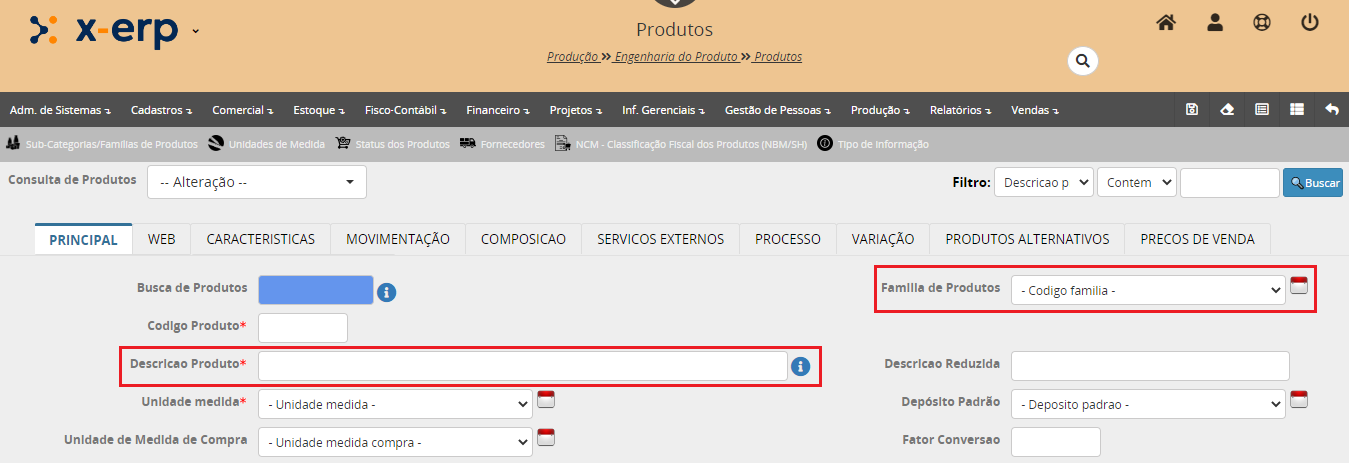This screenshot has width=1349, height=463.
Task: Click the round magnifier search icon
Action: (1082, 61)
